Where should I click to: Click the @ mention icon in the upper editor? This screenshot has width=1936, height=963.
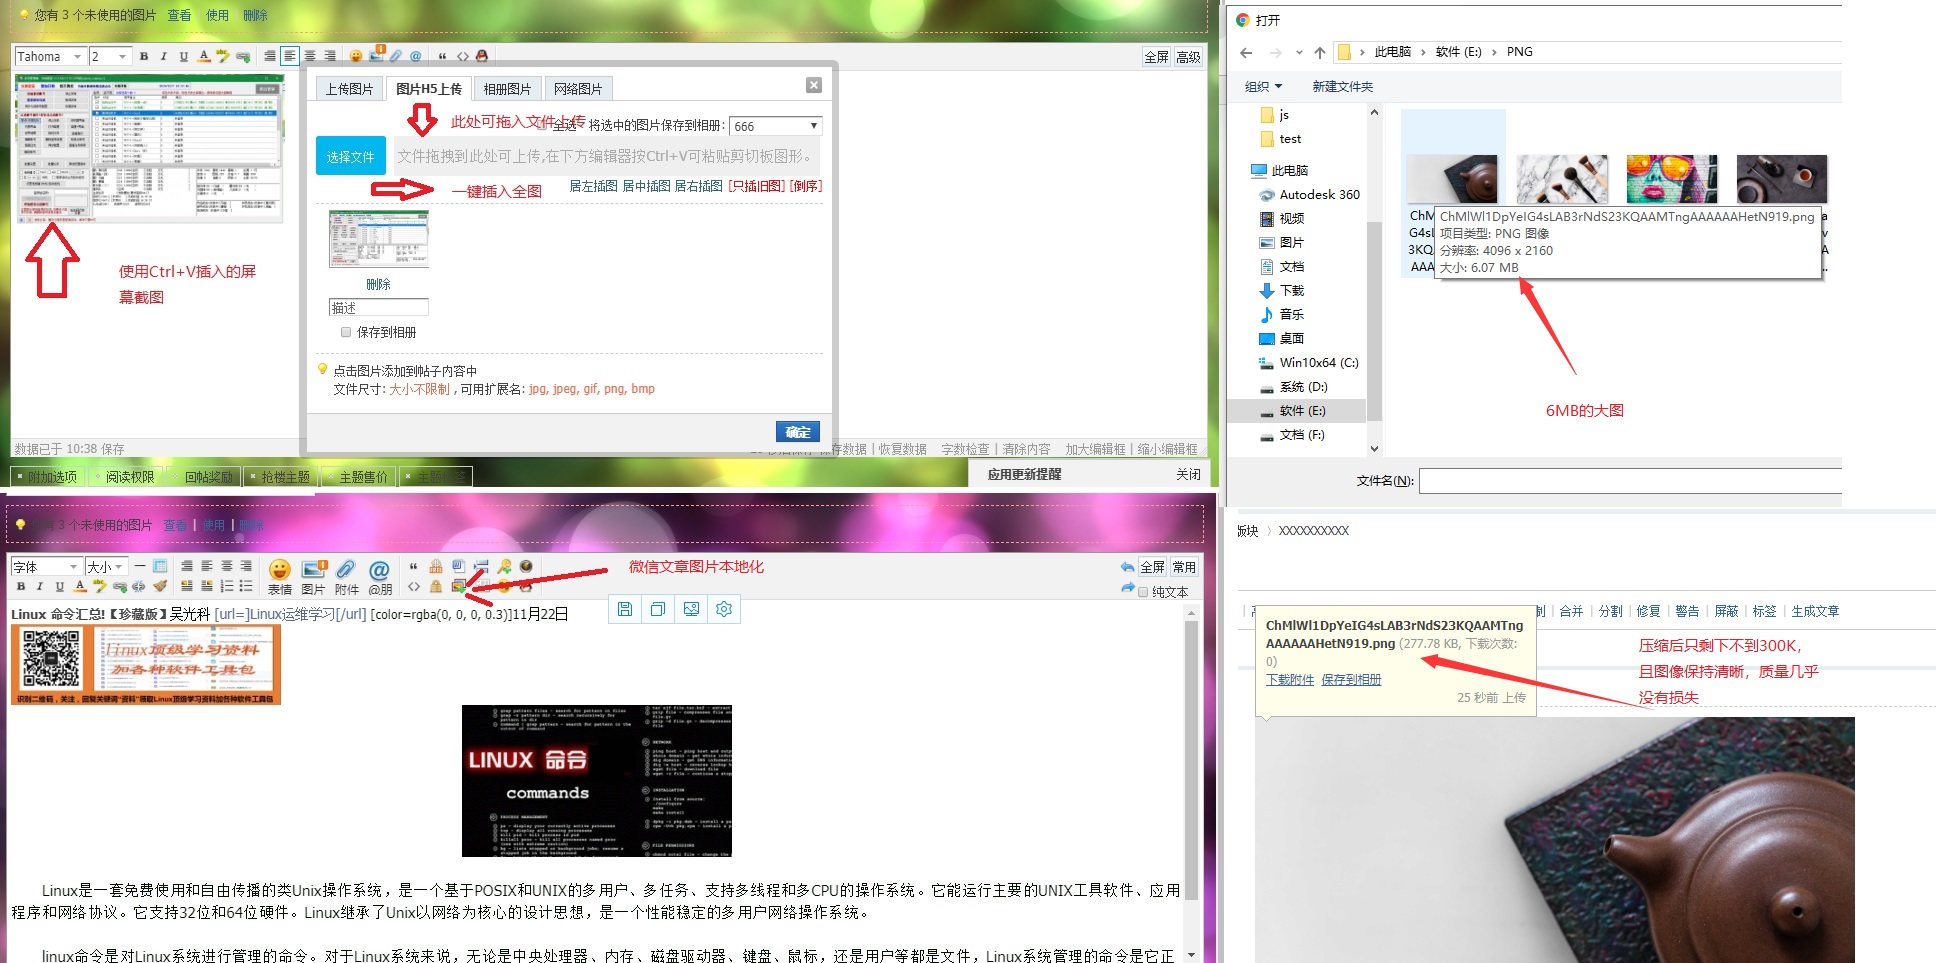(x=416, y=56)
